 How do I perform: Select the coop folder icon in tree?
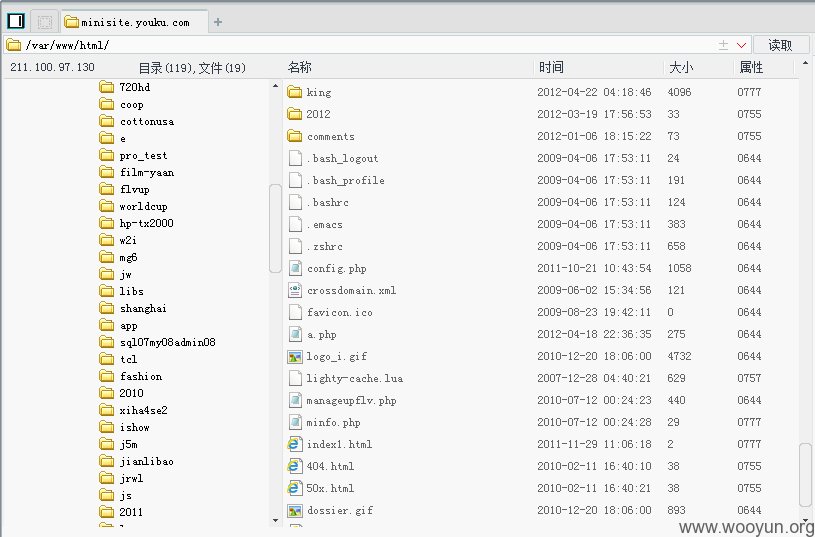[x=107, y=104]
